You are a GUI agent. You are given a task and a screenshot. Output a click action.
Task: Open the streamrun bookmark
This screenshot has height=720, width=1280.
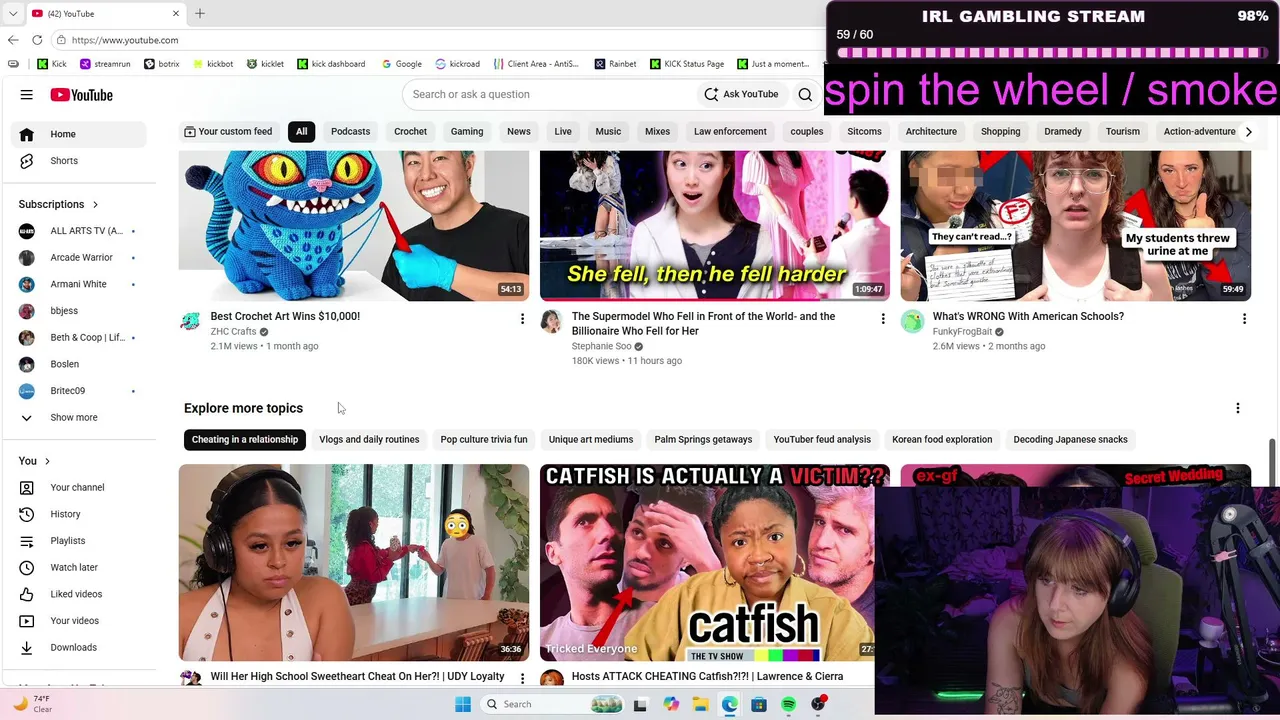[x=105, y=64]
